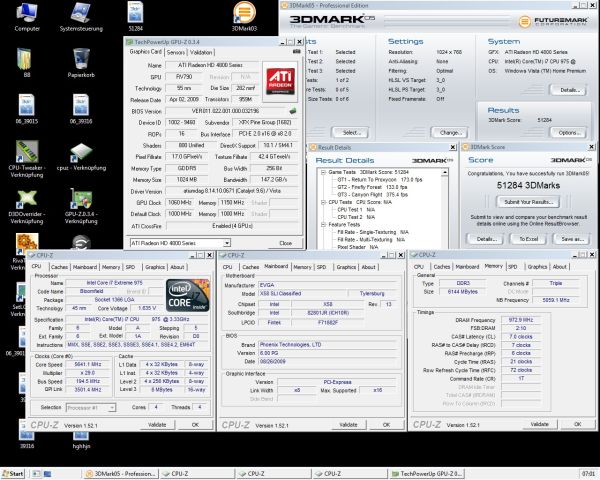Open the hghhjn desktop file icon
Screen dimensions: 600x480
(x=81, y=439)
